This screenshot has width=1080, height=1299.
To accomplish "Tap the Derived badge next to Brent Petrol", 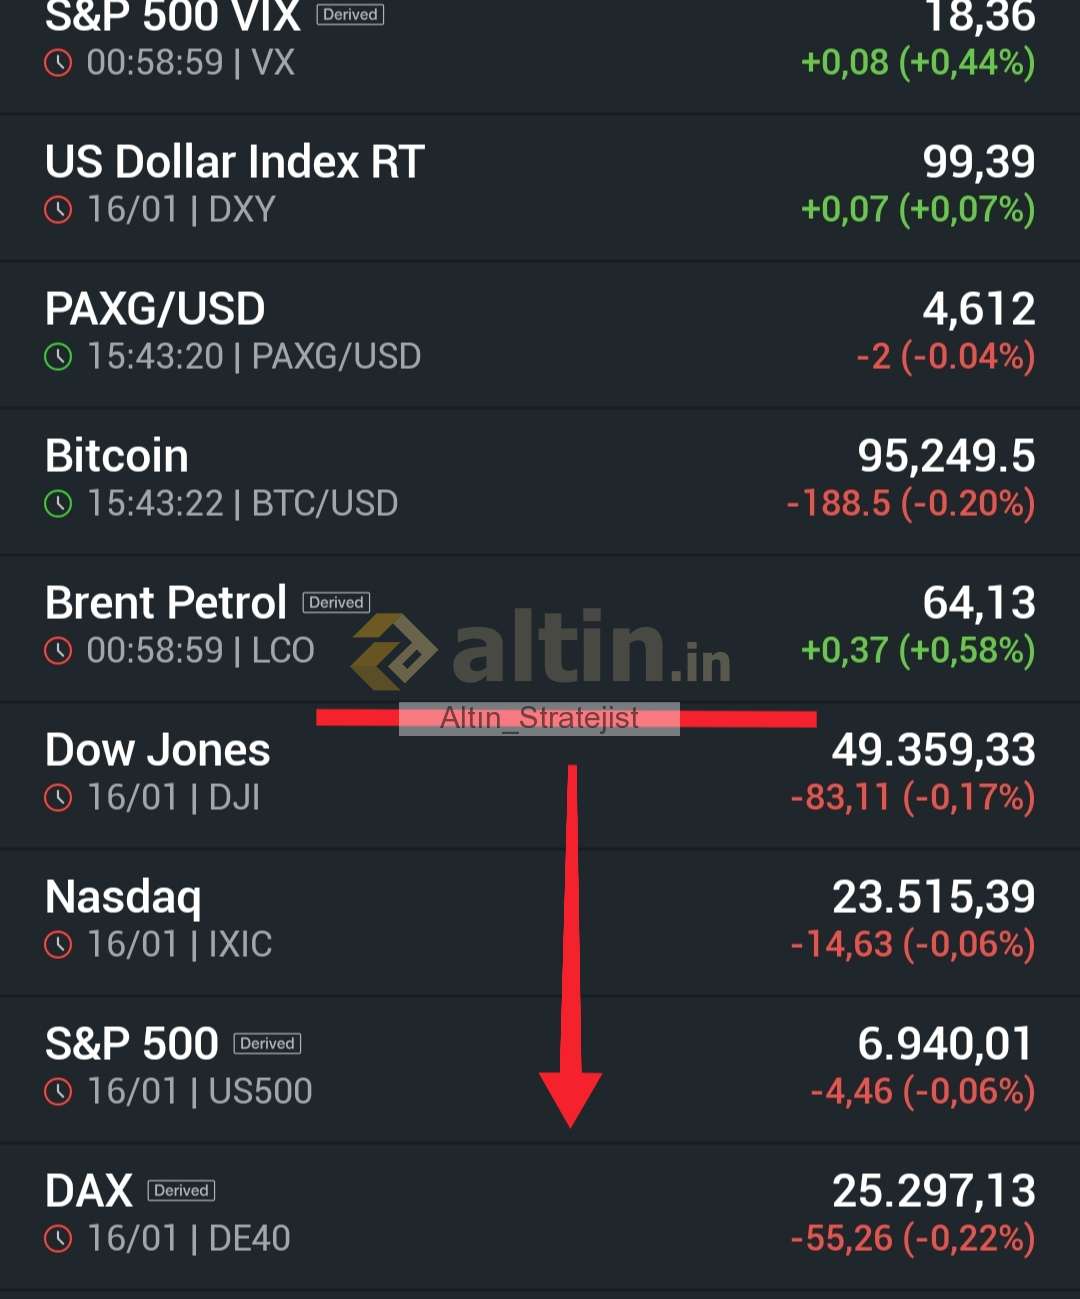I will click(336, 602).
